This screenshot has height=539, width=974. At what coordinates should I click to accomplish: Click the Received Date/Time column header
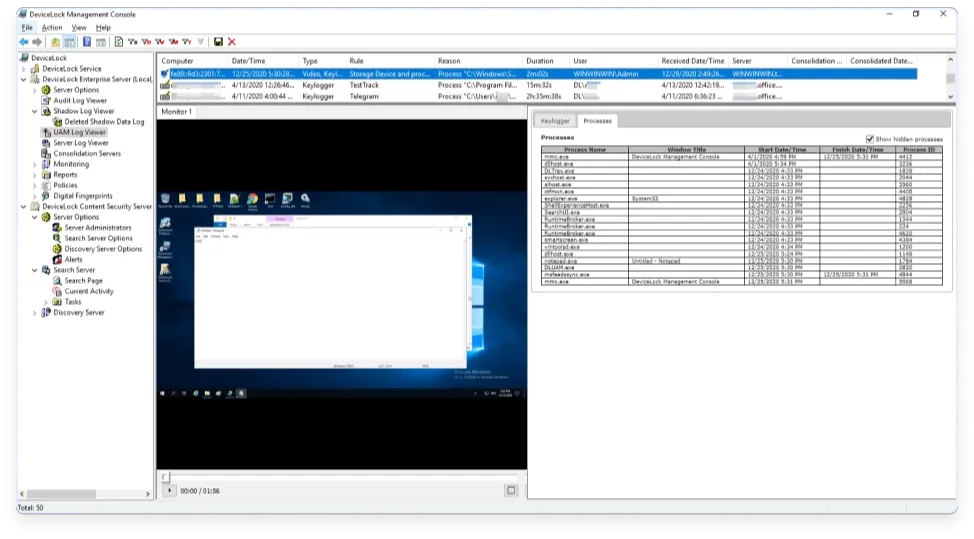(x=693, y=61)
